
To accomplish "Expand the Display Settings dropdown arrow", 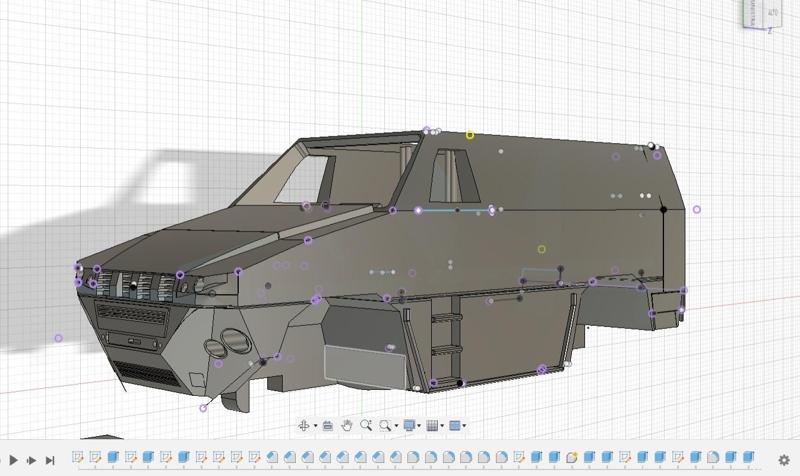I will coord(419,425).
